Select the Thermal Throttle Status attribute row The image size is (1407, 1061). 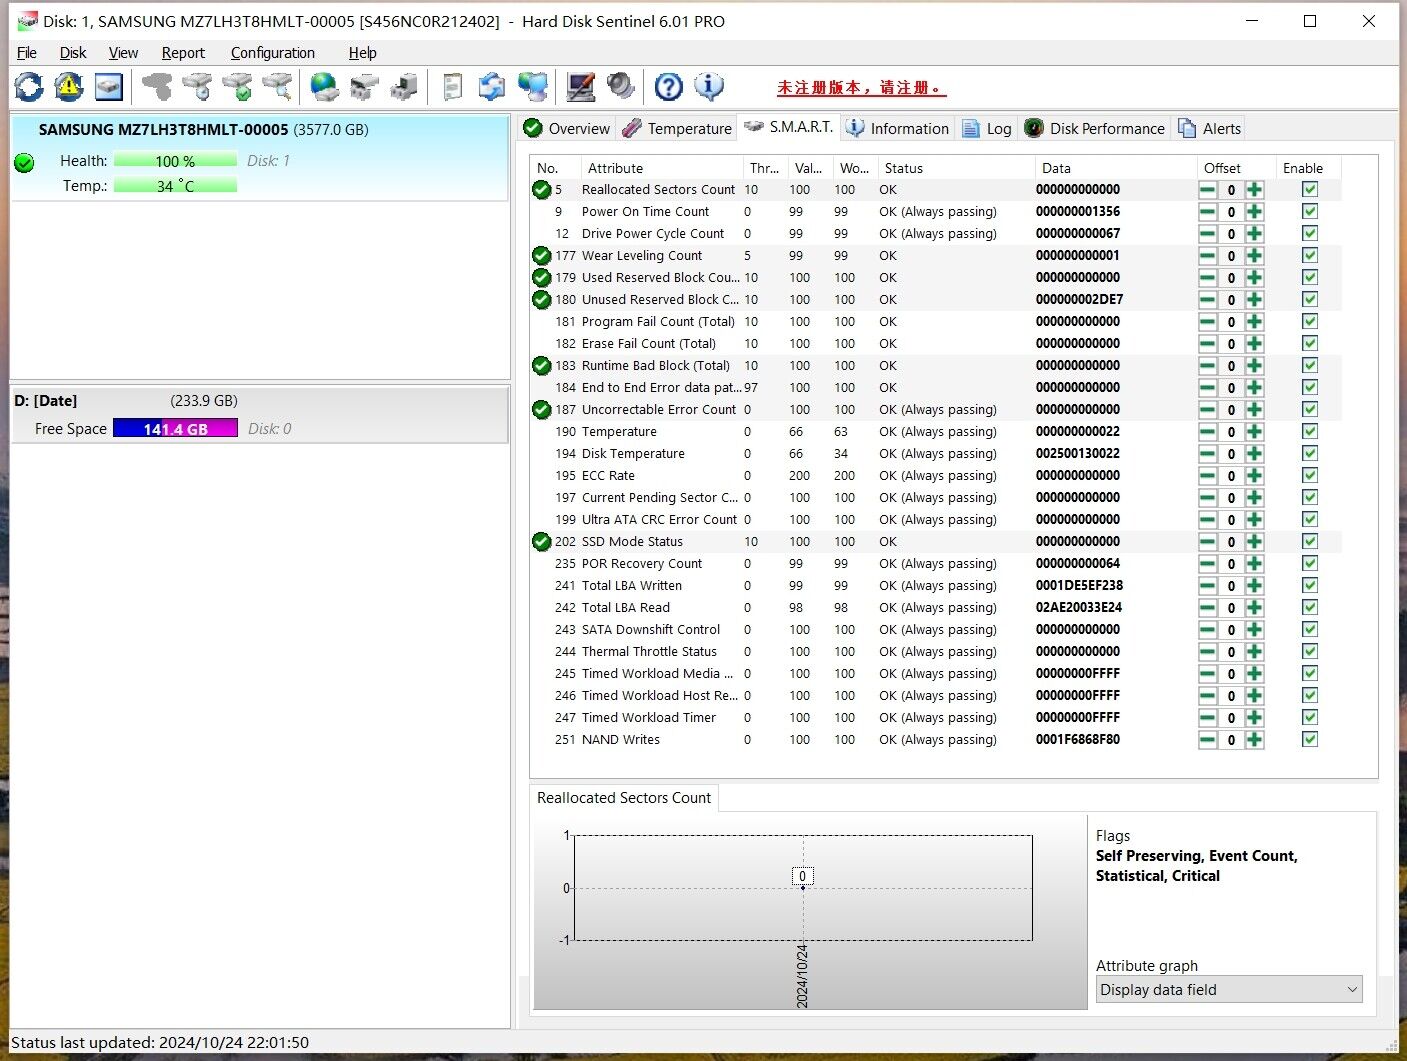coord(935,651)
